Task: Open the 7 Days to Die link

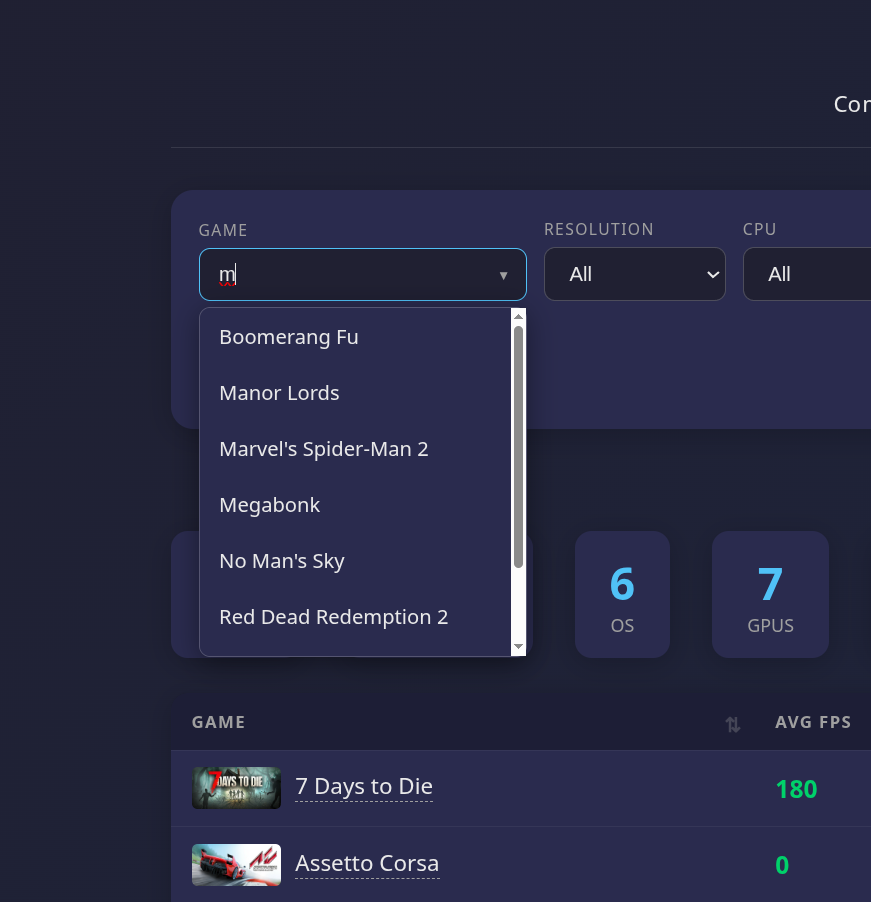Action: pos(364,786)
